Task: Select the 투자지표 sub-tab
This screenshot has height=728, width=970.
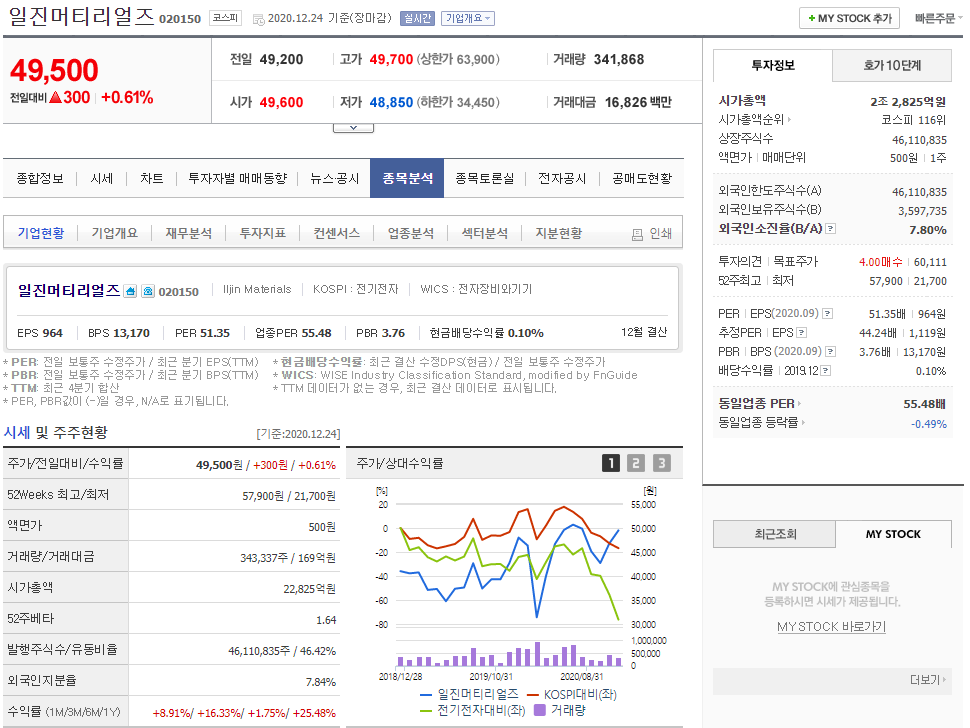Action: 263,233
